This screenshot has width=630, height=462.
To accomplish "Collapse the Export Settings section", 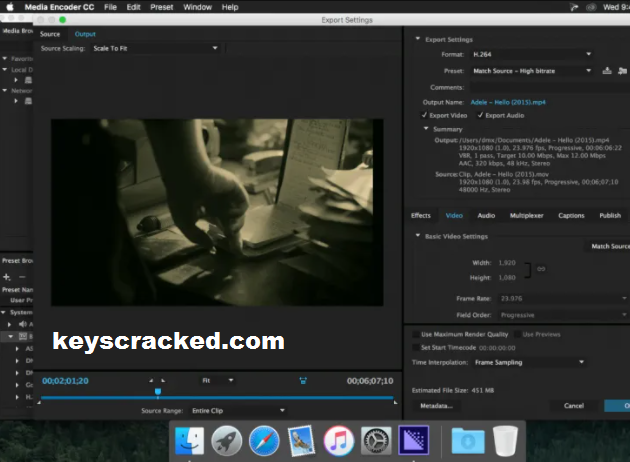I will point(417,39).
